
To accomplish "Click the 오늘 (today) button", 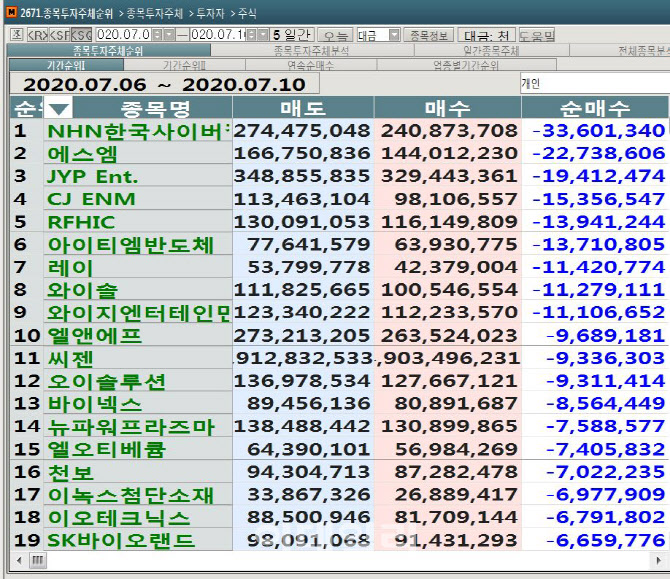I will [336, 35].
